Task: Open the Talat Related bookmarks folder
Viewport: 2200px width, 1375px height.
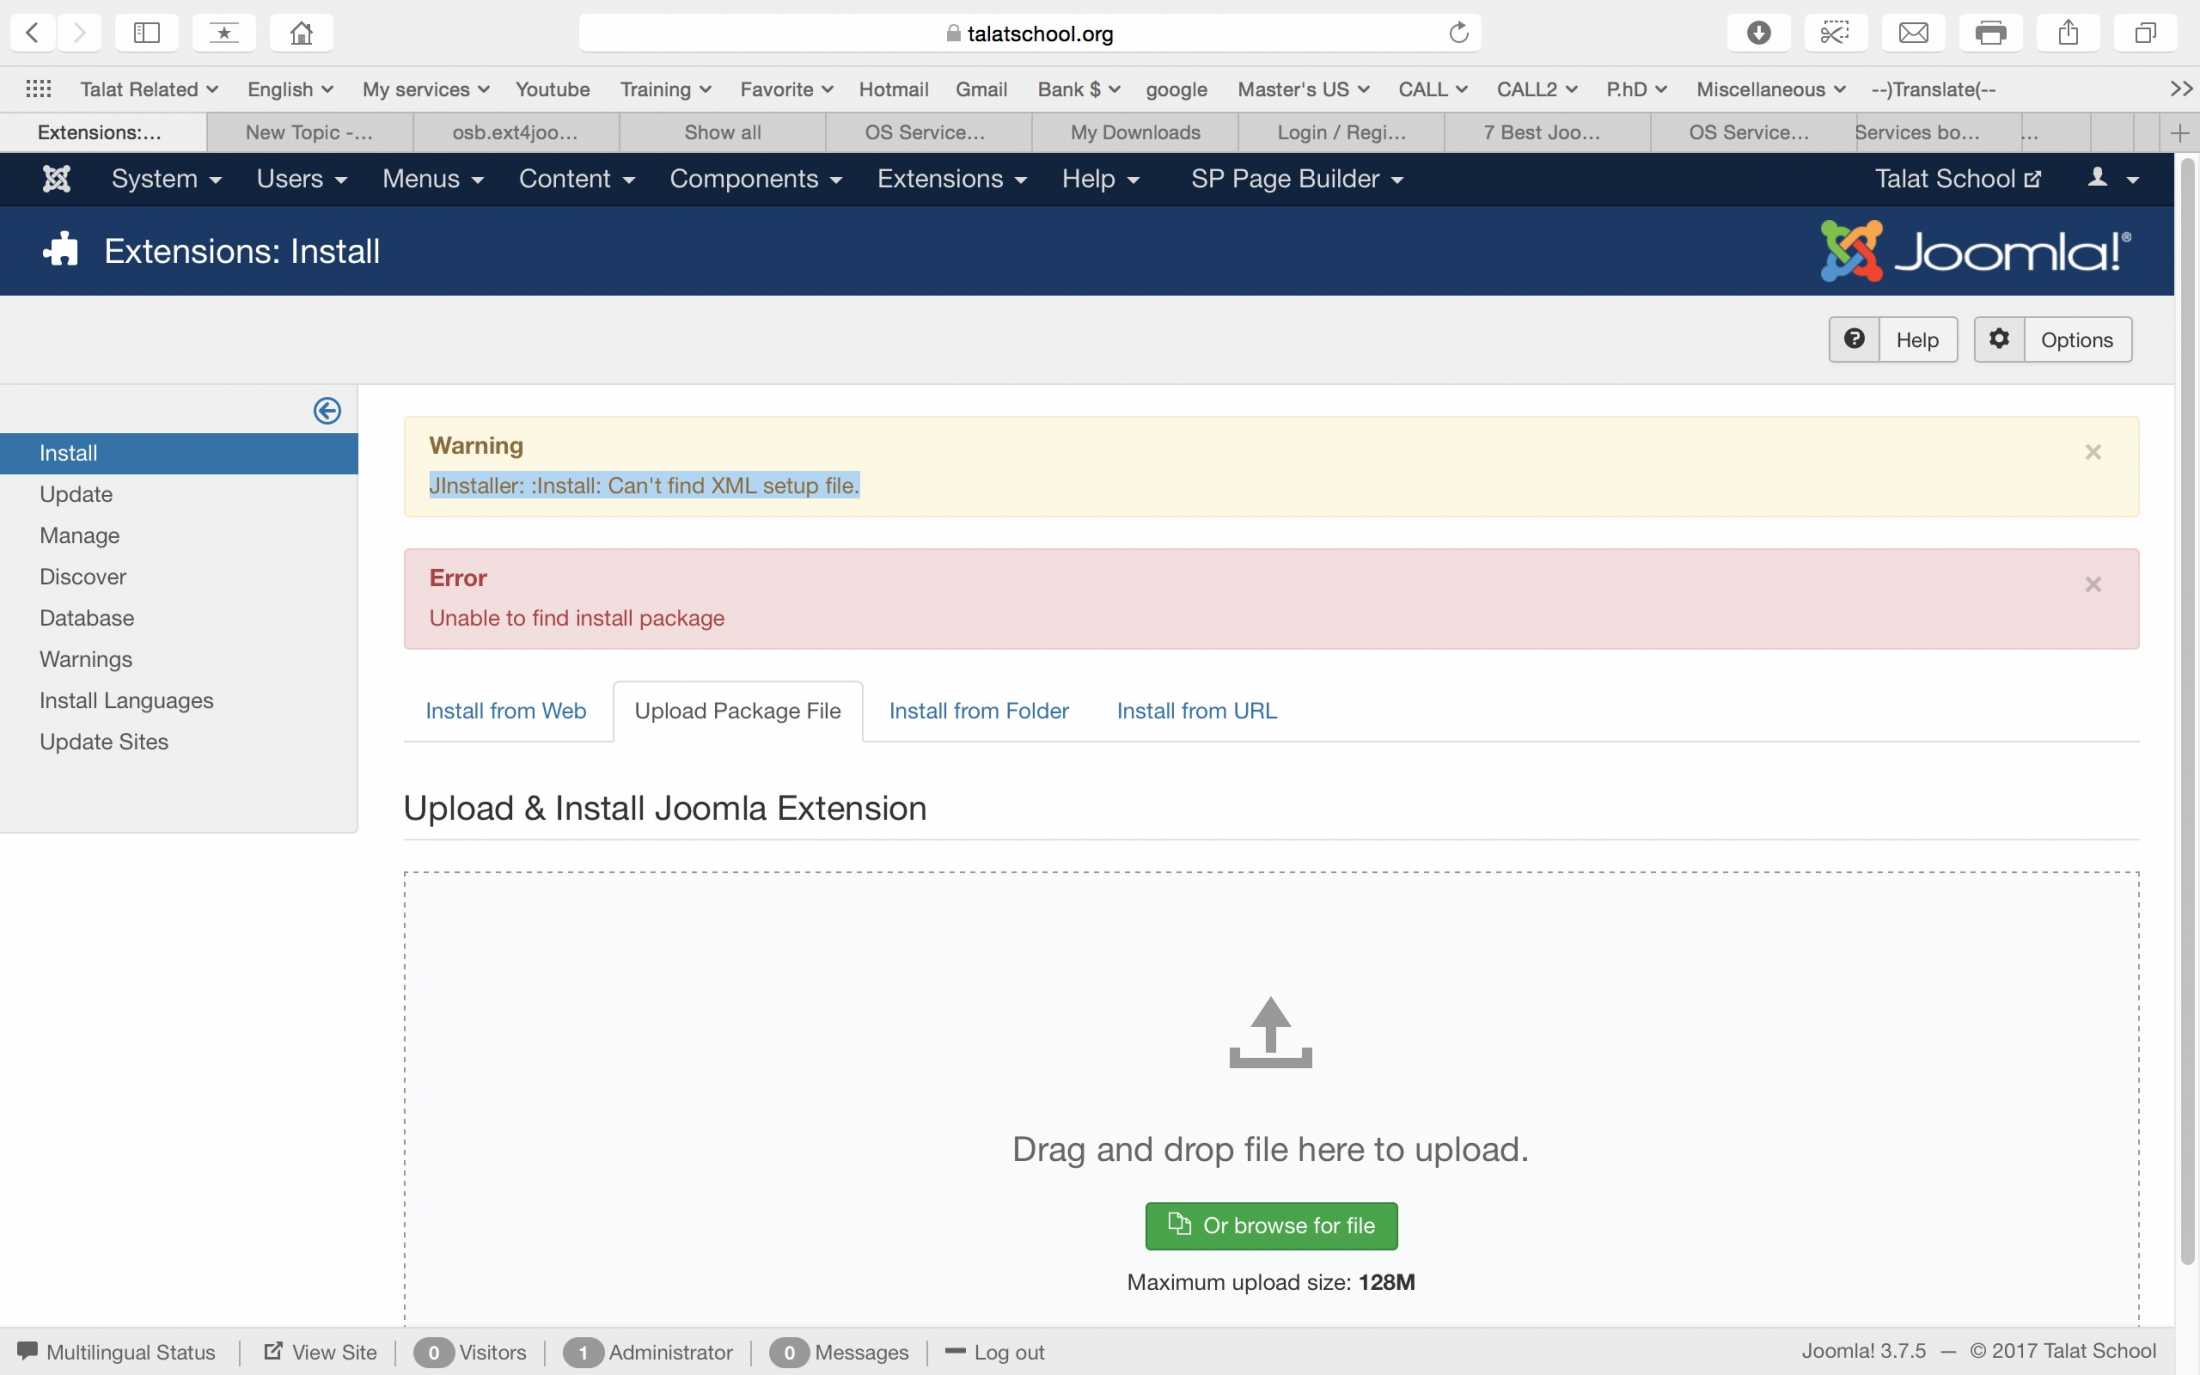Action: [x=149, y=89]
